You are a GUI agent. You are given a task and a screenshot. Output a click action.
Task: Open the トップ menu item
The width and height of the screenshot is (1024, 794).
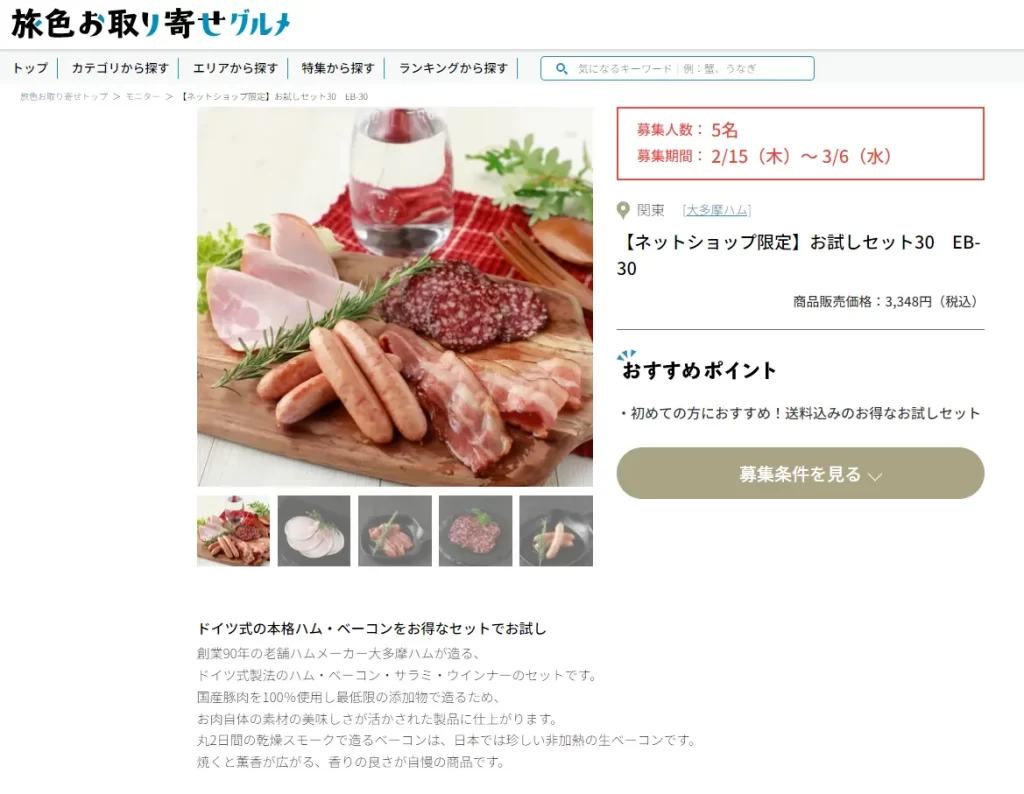30,68
